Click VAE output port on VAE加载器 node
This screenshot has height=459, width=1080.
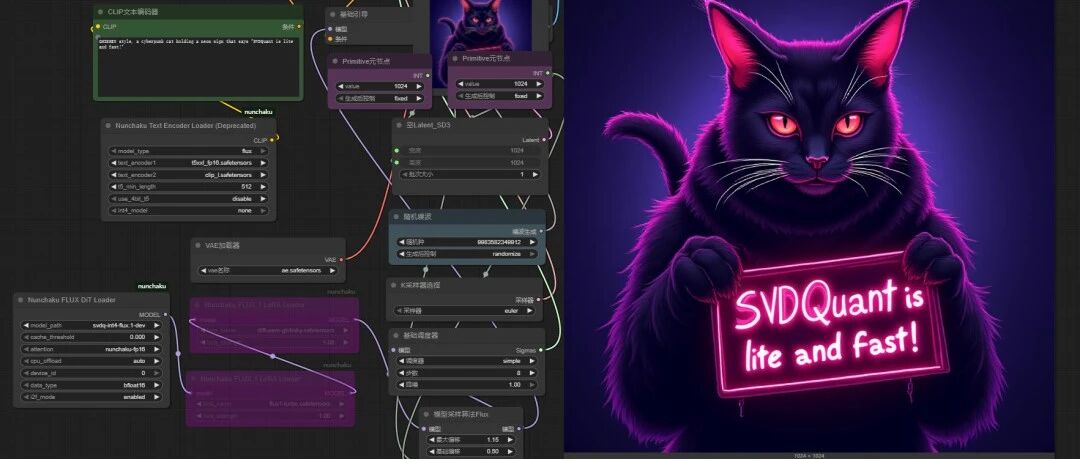(341, 259)
